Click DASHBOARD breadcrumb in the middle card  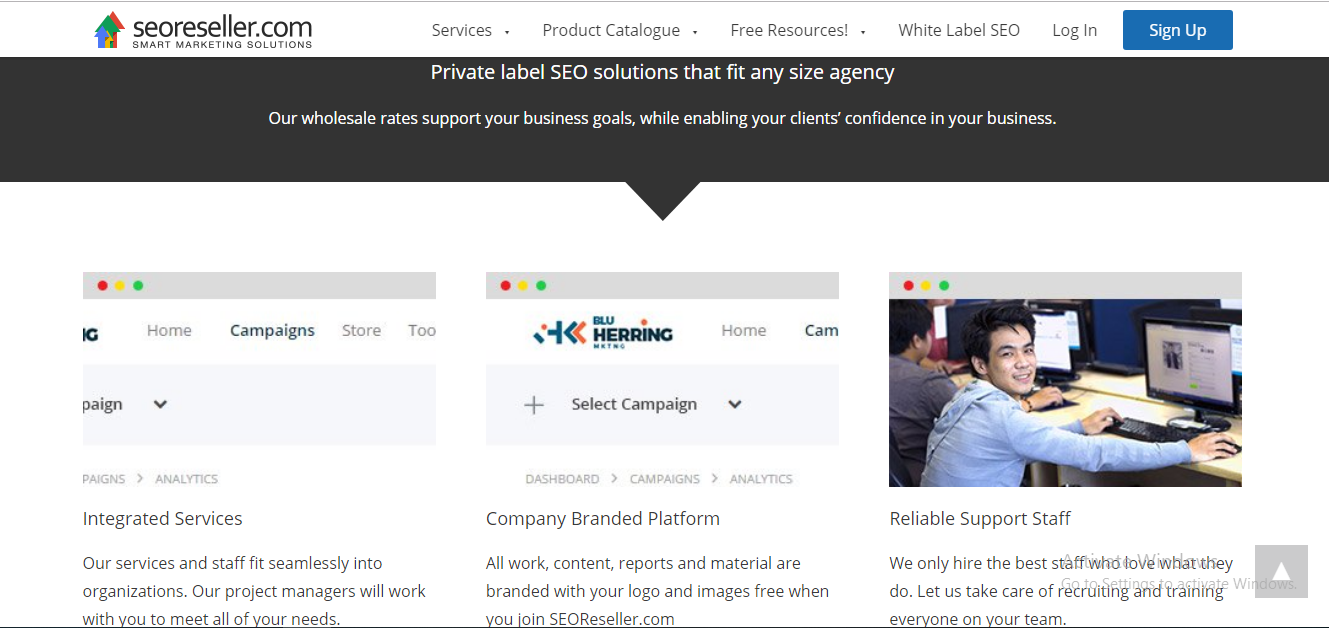[x=562, y=479]
